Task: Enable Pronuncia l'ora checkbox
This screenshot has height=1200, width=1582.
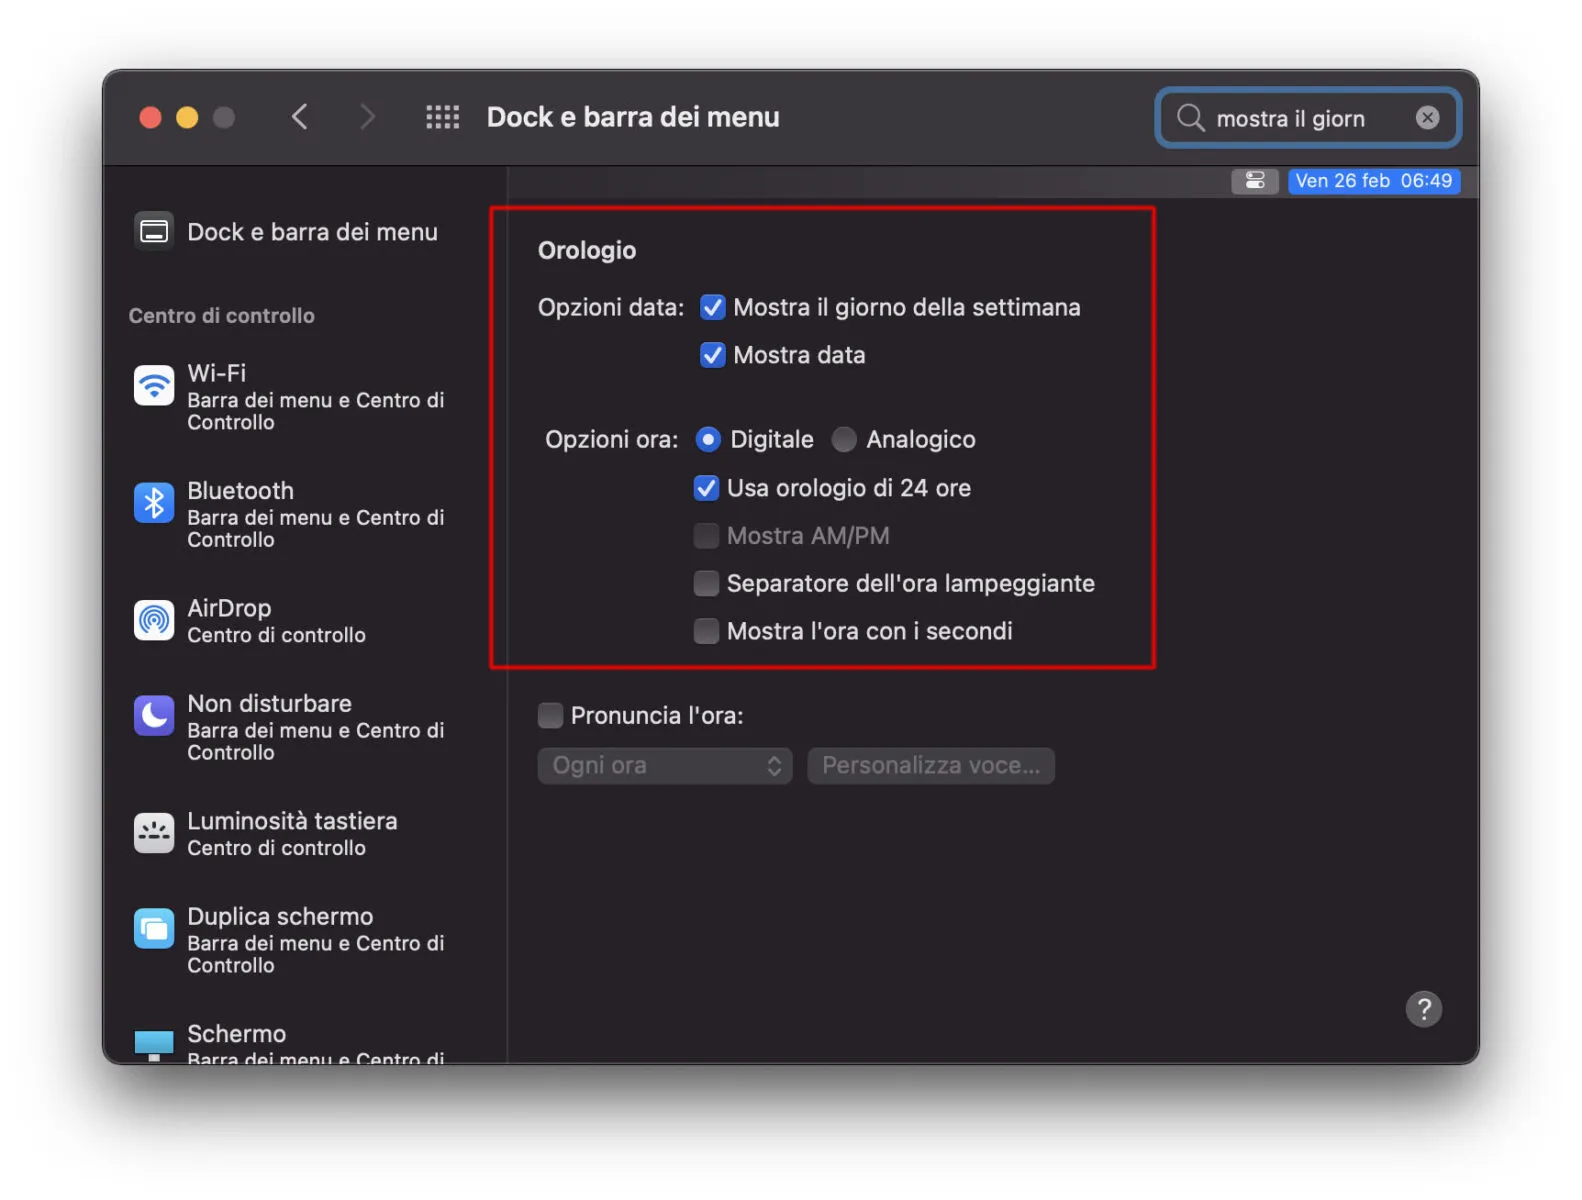Action: point(550,715)
